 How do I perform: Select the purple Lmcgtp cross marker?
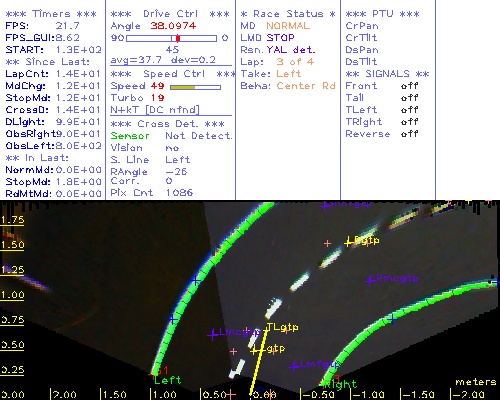pos(213,334)
